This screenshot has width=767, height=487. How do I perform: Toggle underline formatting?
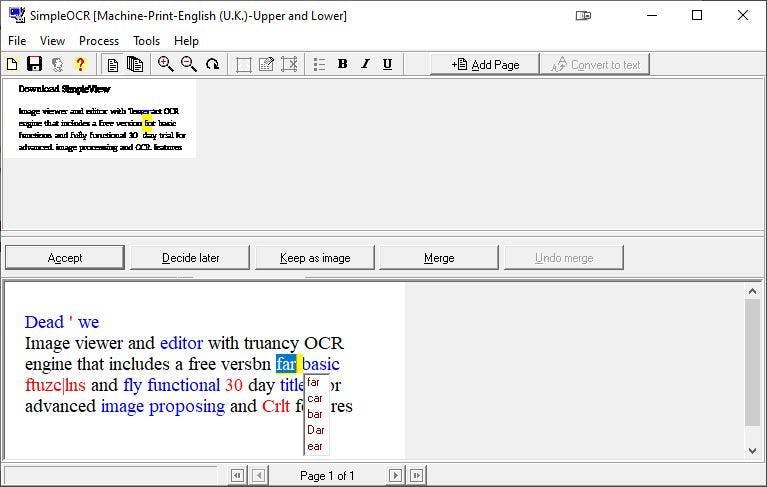pyautogui.click(x=387, y=64)
